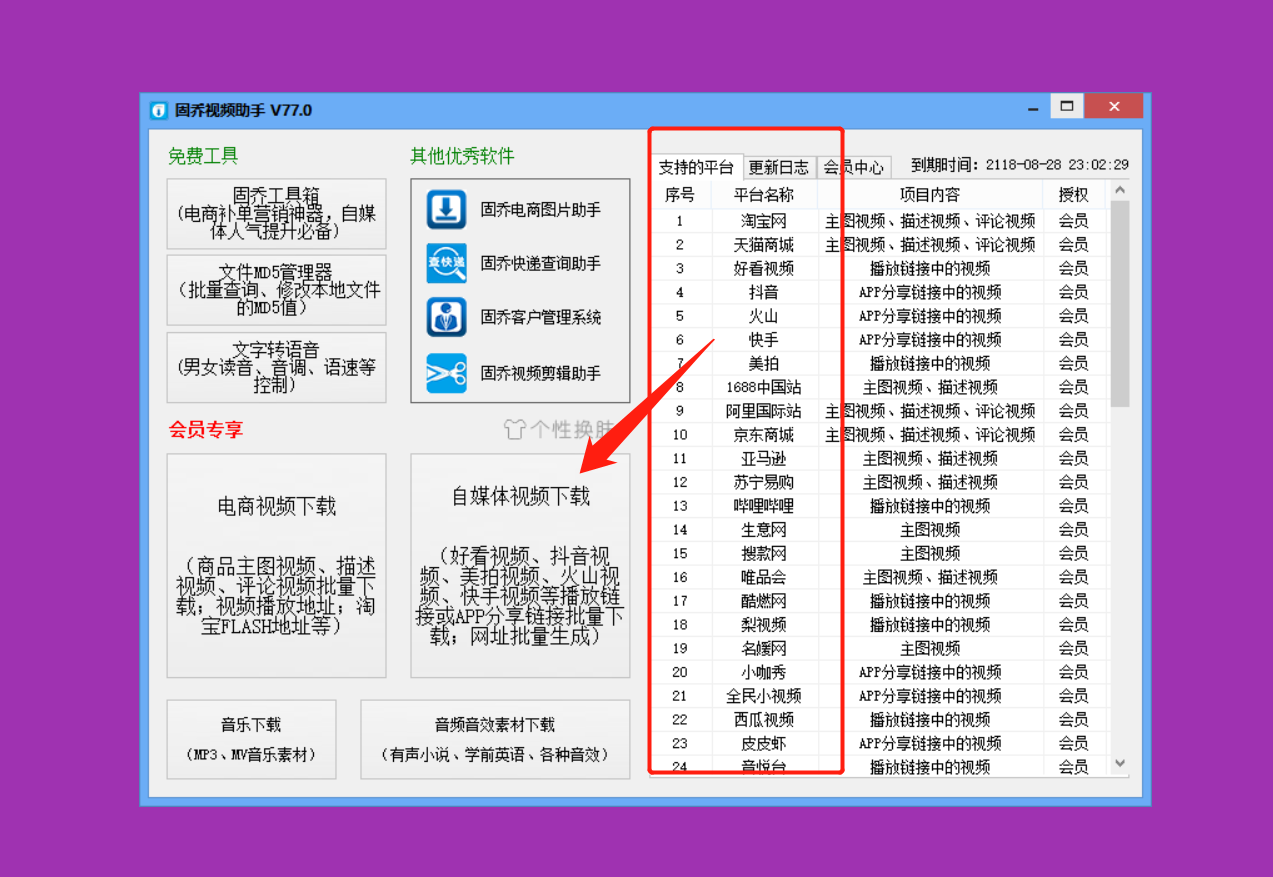Select the 美拍 row
Image resolution: width=1273 pixels, height=877 pixels.
click(879, 363)
